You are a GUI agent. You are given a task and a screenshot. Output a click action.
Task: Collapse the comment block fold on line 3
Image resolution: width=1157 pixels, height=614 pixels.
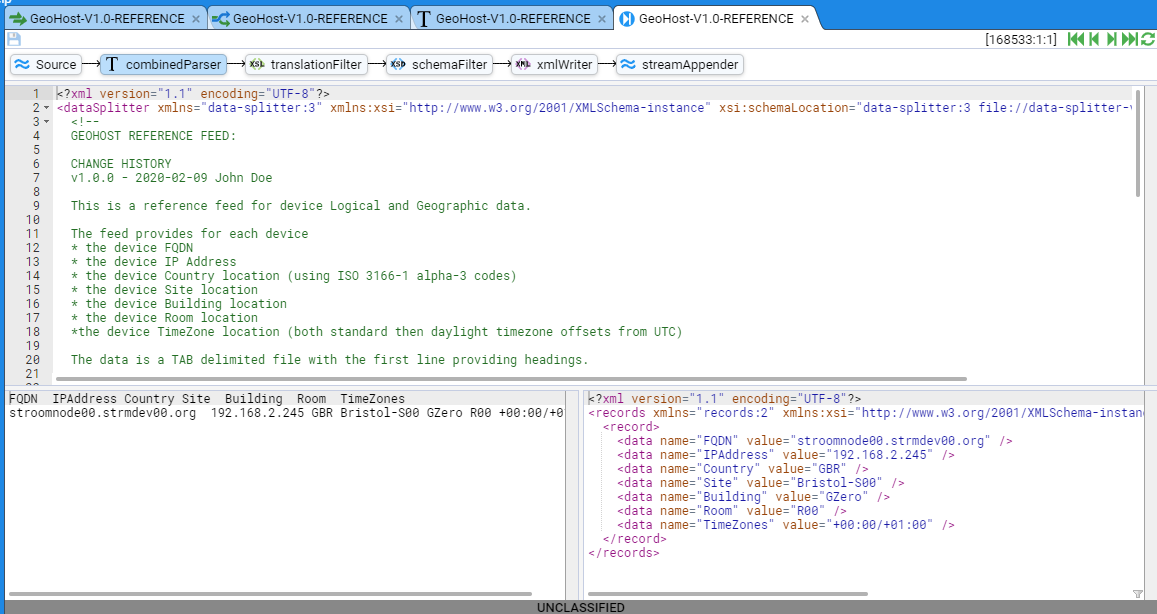click(47, 122)
